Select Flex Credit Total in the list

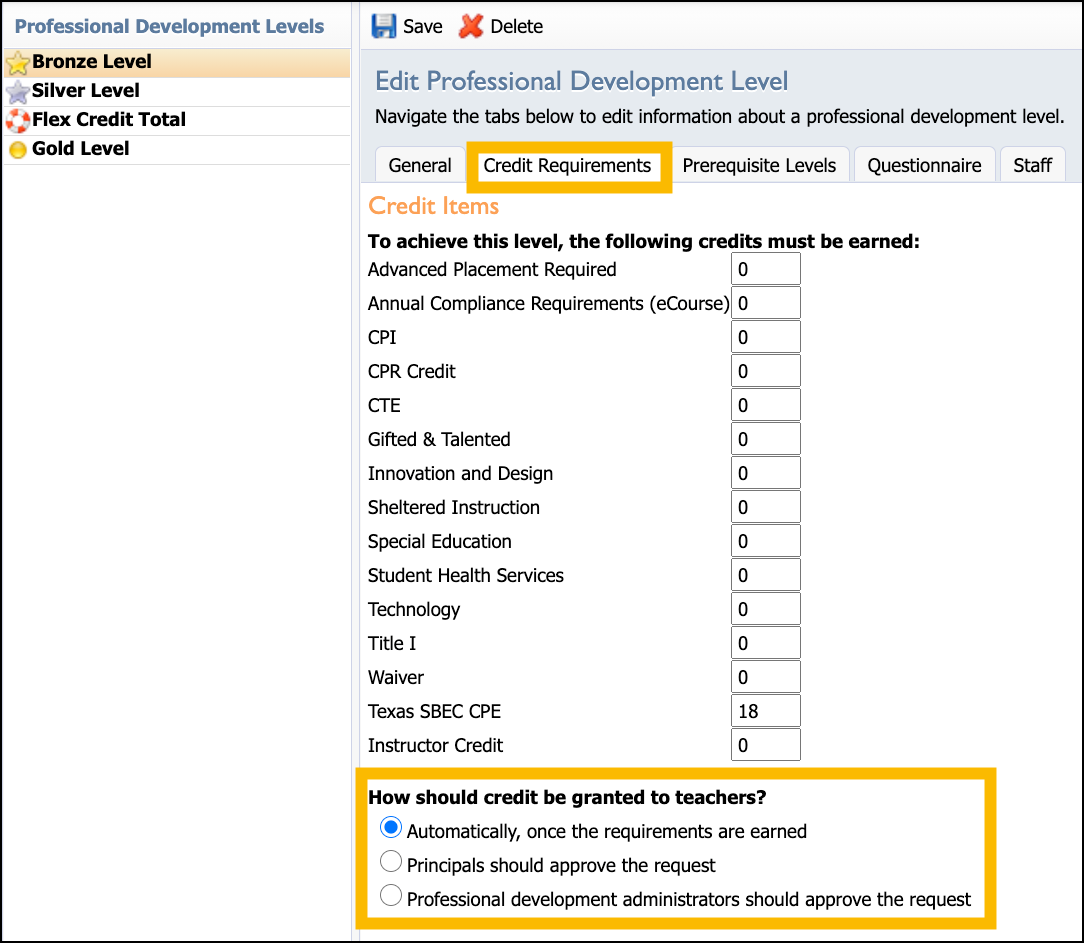[177, 120]
